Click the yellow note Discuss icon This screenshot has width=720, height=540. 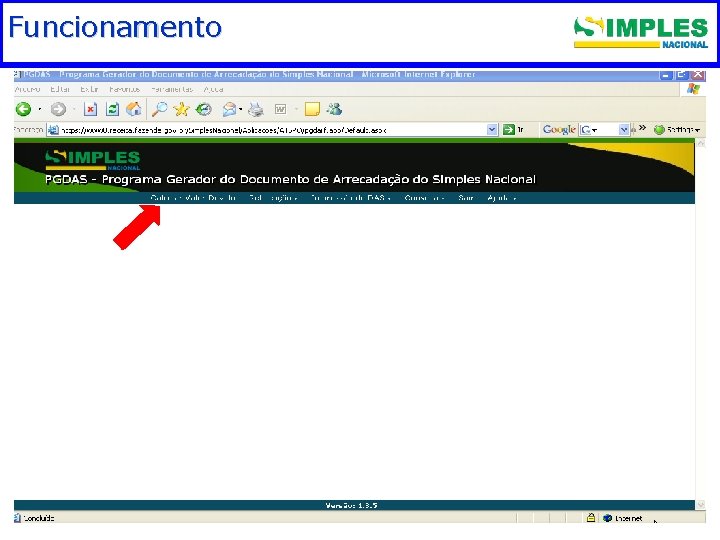tap(312, 109)
